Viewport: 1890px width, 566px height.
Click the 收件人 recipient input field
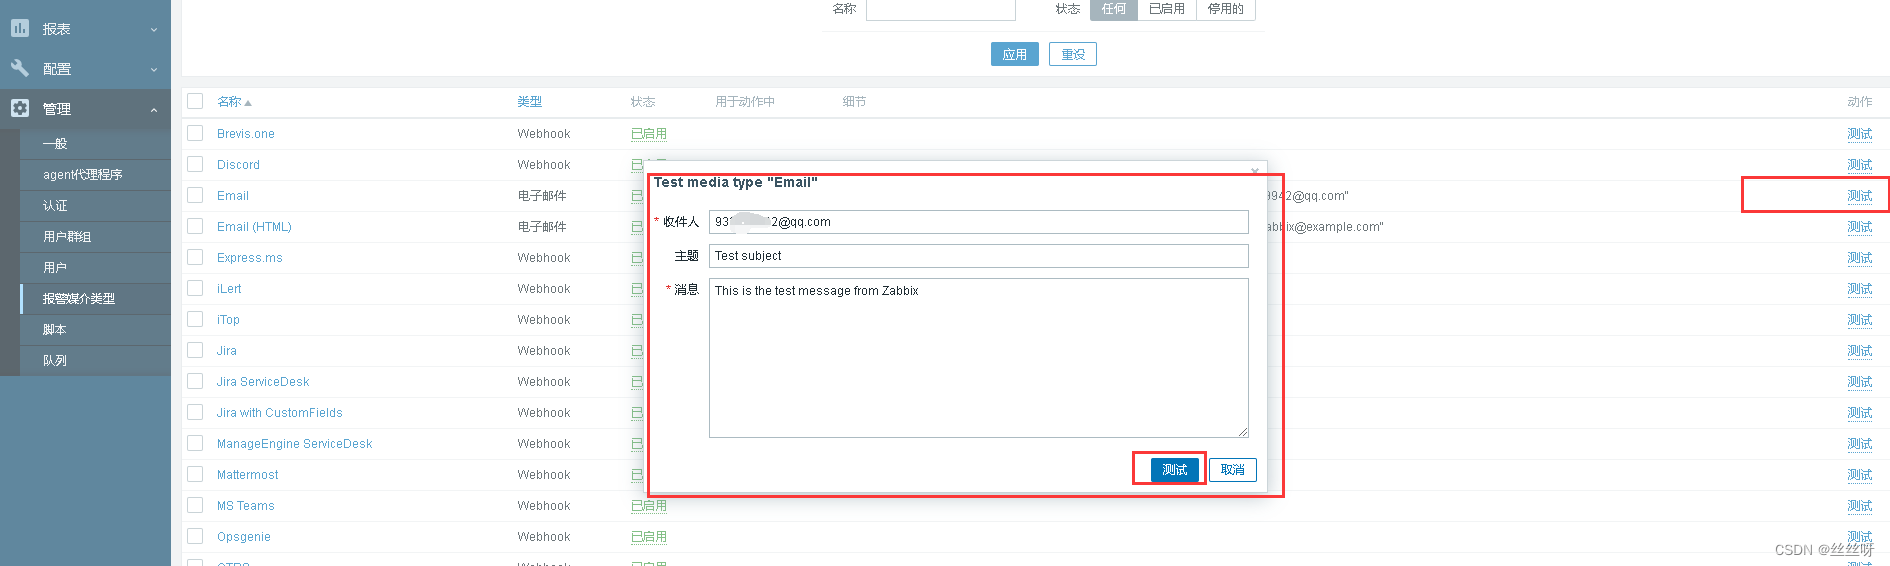[x=979, y=222]
